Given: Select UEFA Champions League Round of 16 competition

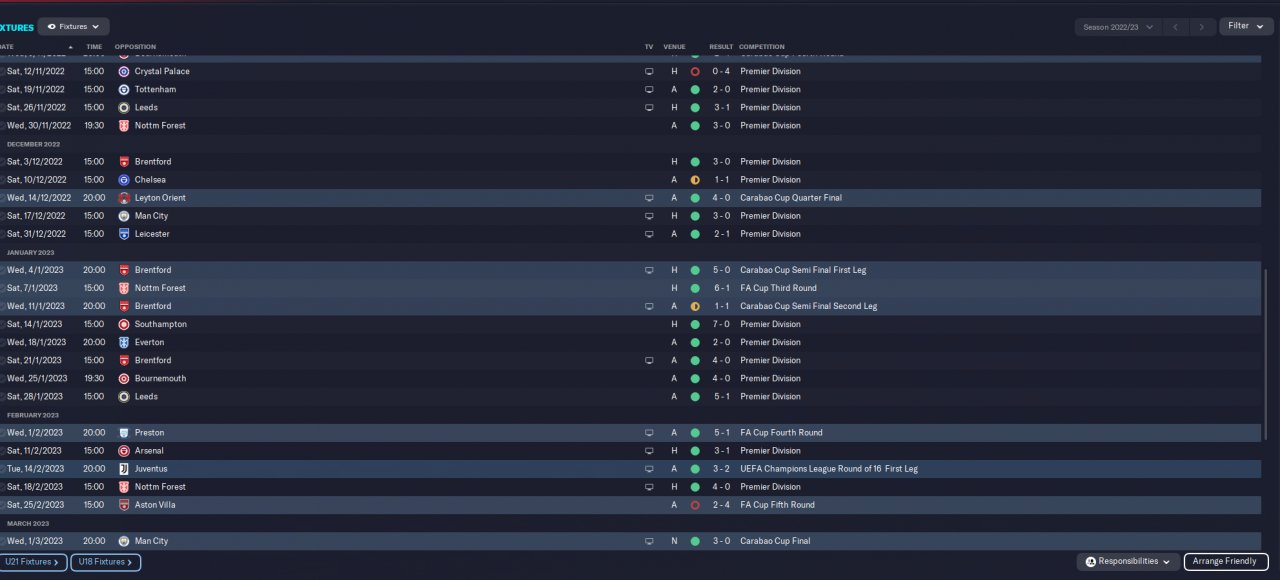Looking at the screenshot, I should (829, 469).
